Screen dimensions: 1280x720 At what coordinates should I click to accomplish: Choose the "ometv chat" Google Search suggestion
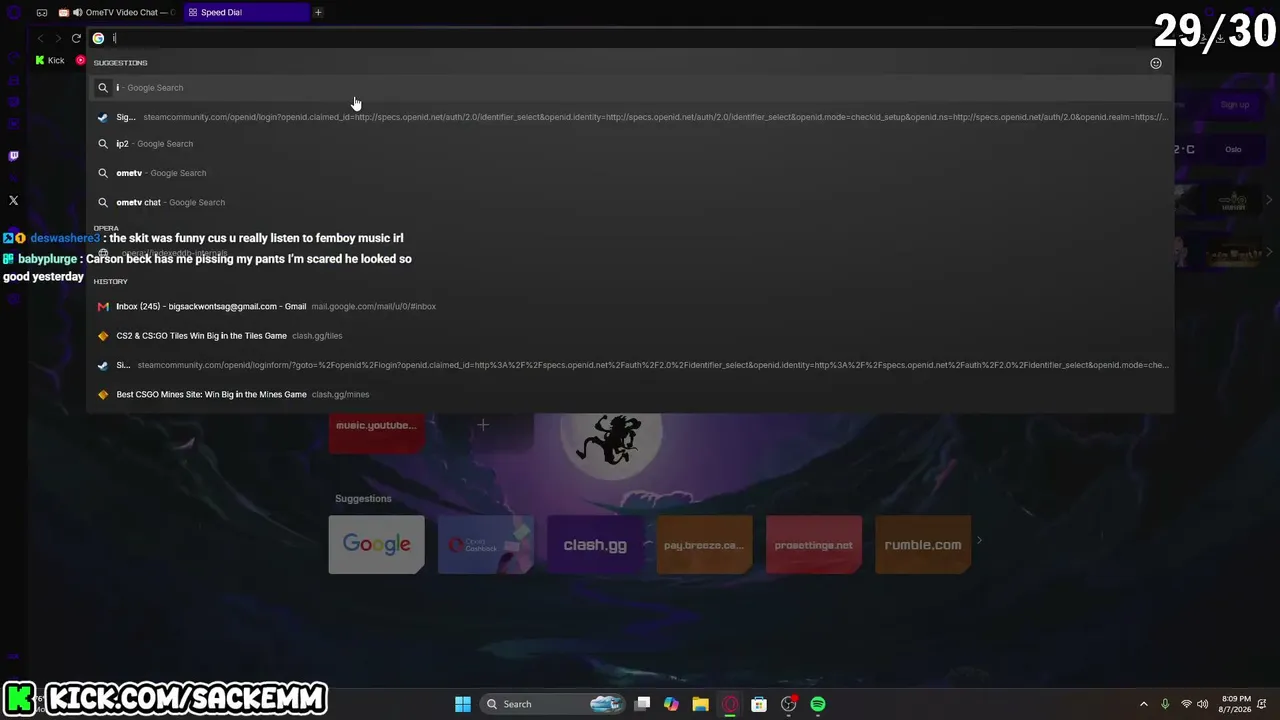630,202
